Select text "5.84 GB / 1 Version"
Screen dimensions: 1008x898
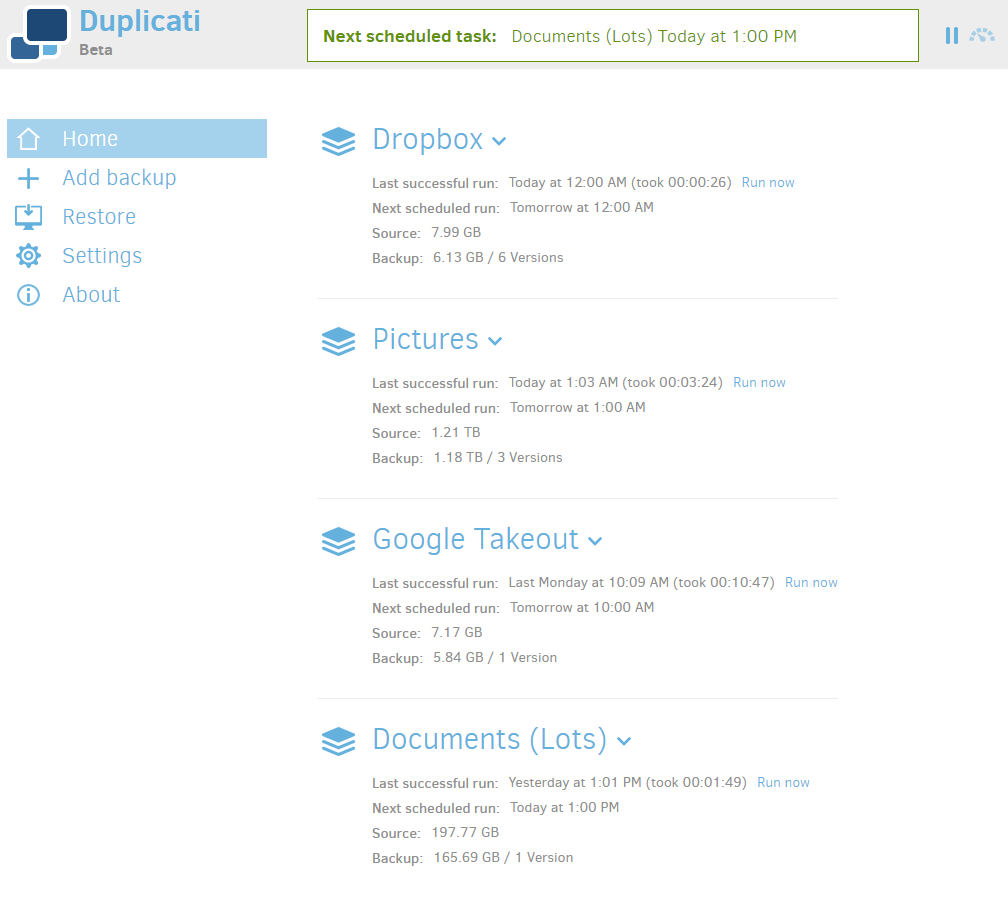click(x=495, y=657)
